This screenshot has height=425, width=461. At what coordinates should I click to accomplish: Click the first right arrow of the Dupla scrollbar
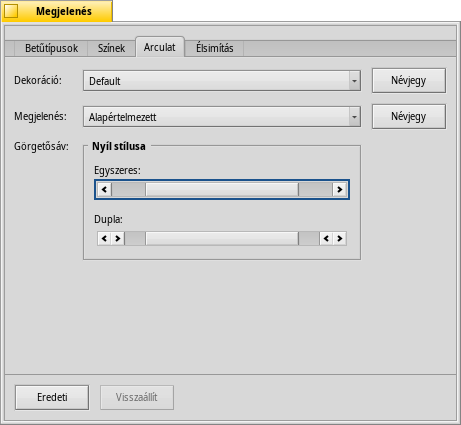coord(118,239)
